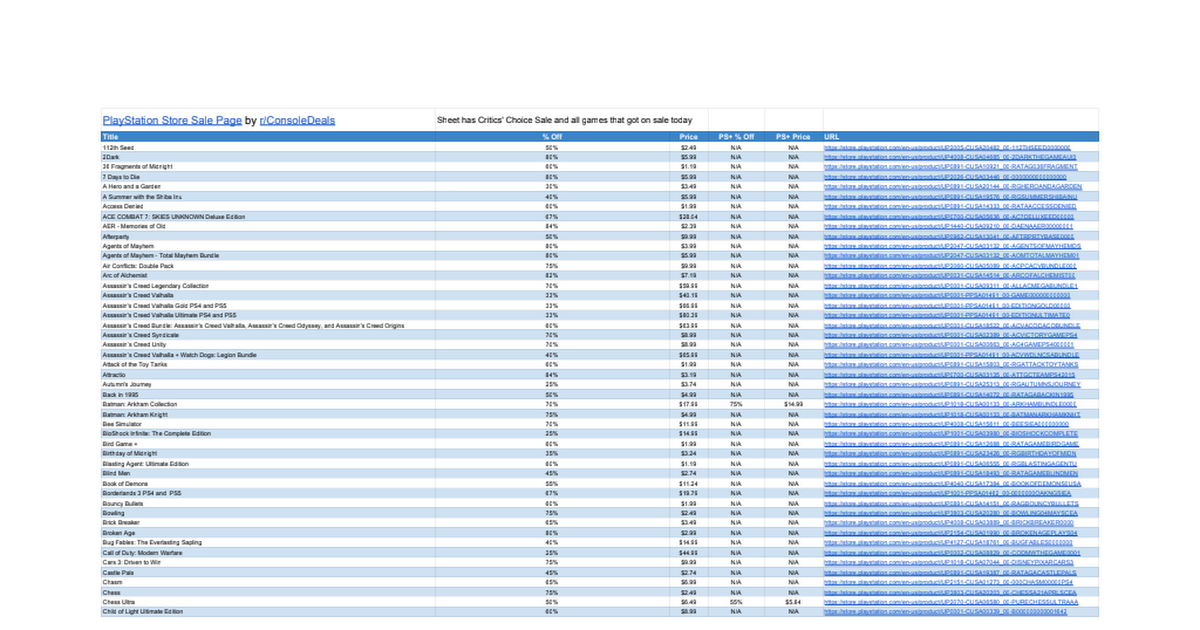This screenshot has height=630, width=1200.
Task: Select the 'Chasm' title cell
Action: pos(269,581)
